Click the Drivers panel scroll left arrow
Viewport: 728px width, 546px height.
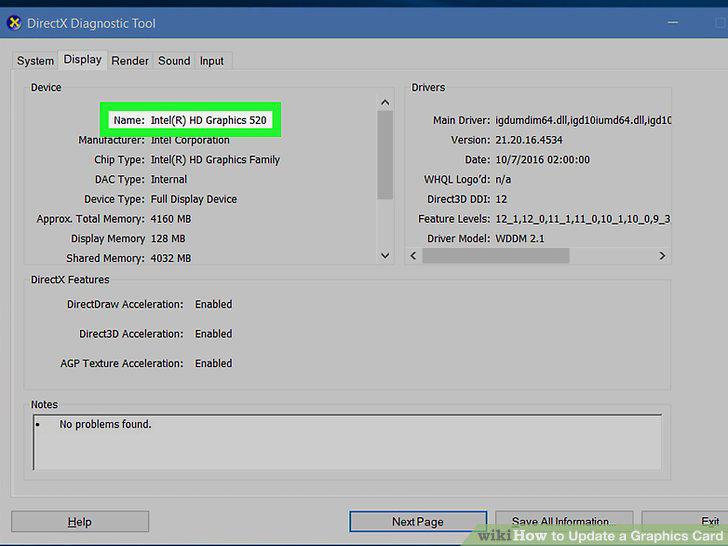(x=413, y=256)
